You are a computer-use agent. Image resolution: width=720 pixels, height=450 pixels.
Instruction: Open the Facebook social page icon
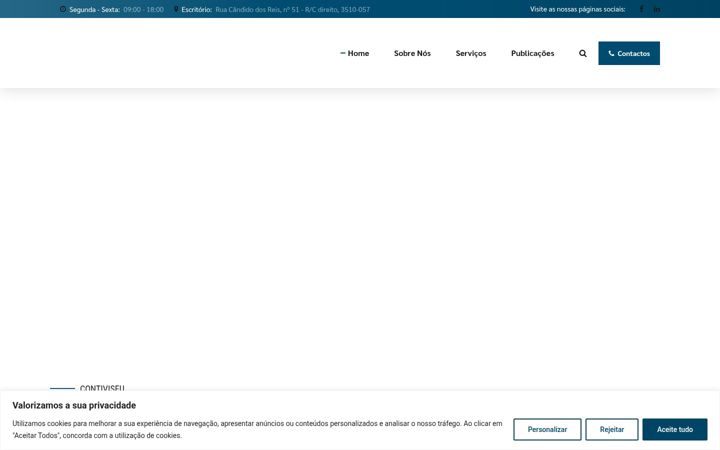pyautogui.click(x=641, y=9)
